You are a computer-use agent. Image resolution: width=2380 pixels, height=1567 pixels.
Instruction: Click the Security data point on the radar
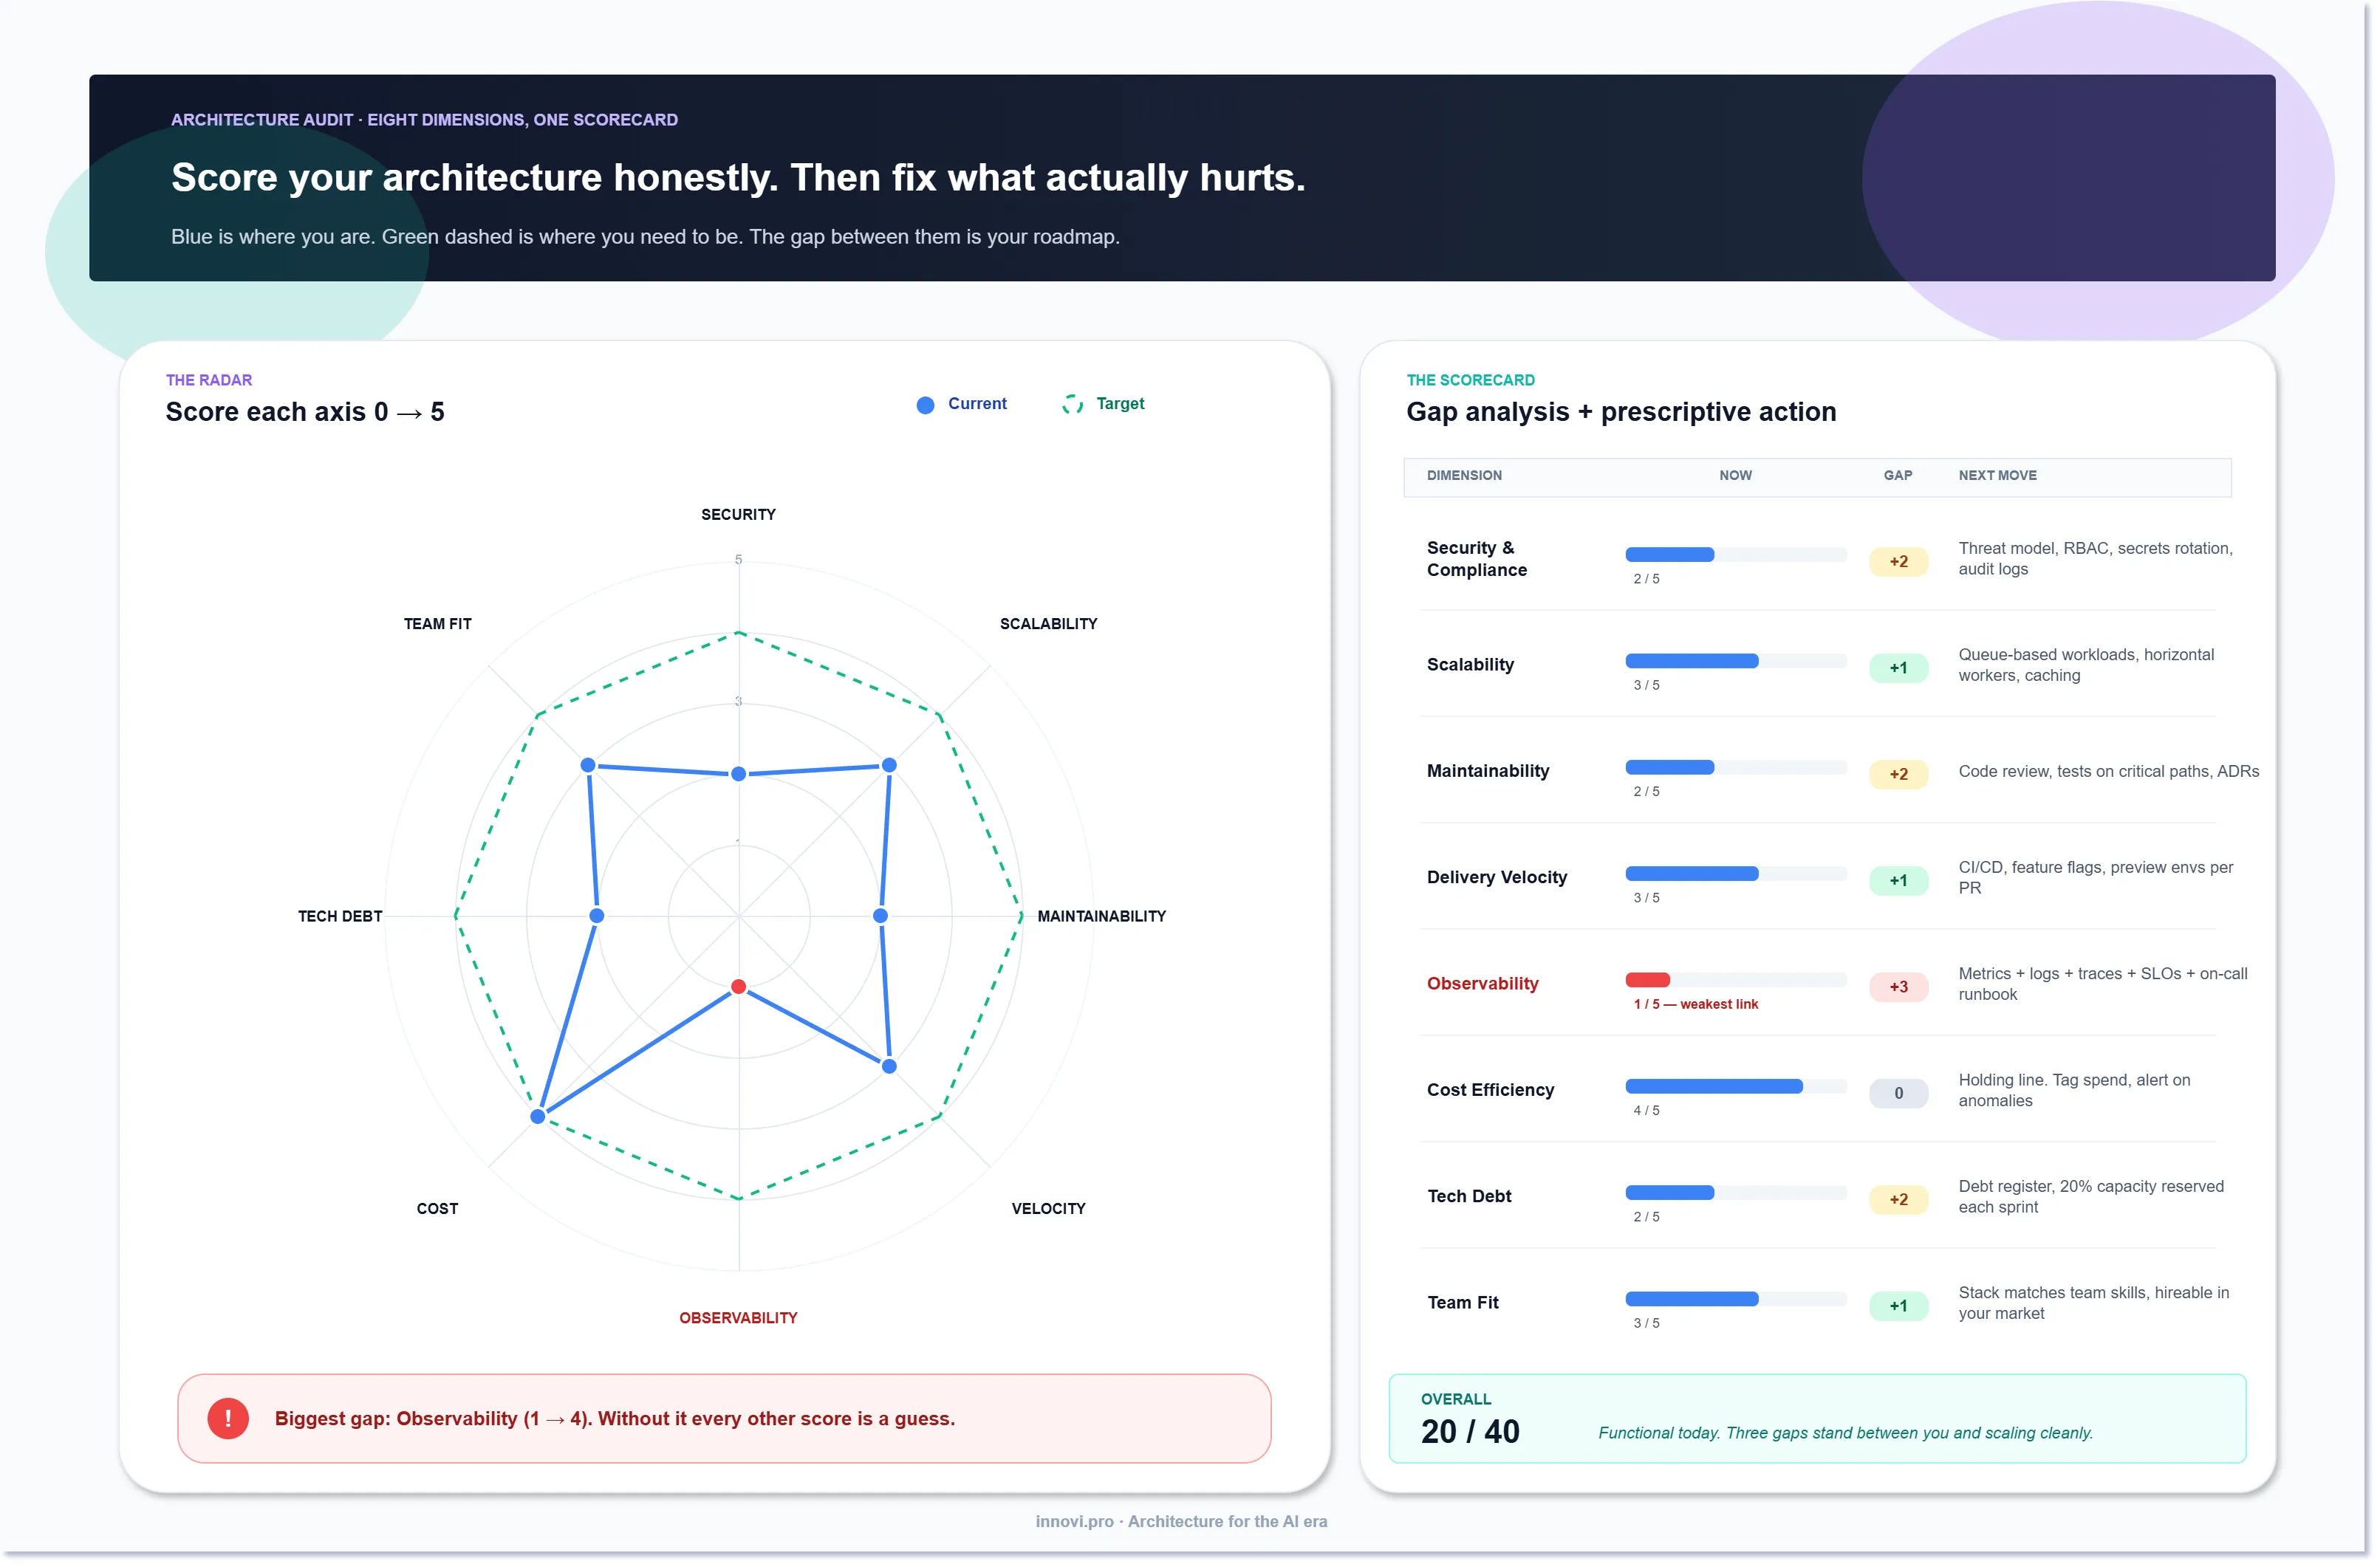[x=739, y=772]
